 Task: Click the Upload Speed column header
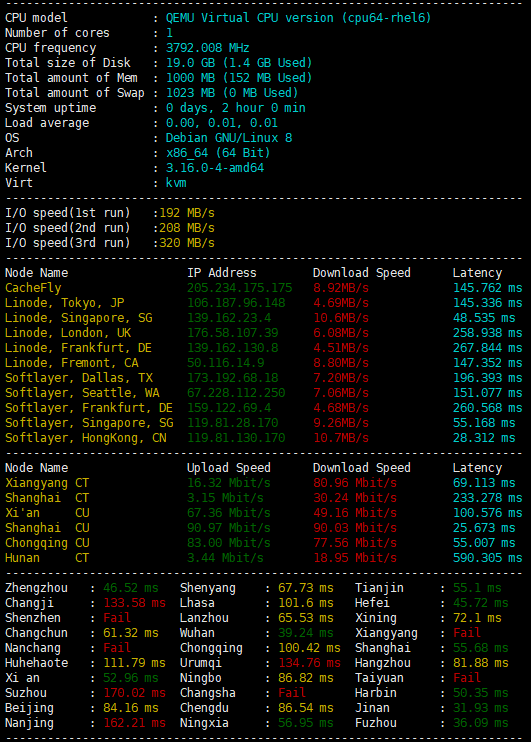[x=229, y=468]
